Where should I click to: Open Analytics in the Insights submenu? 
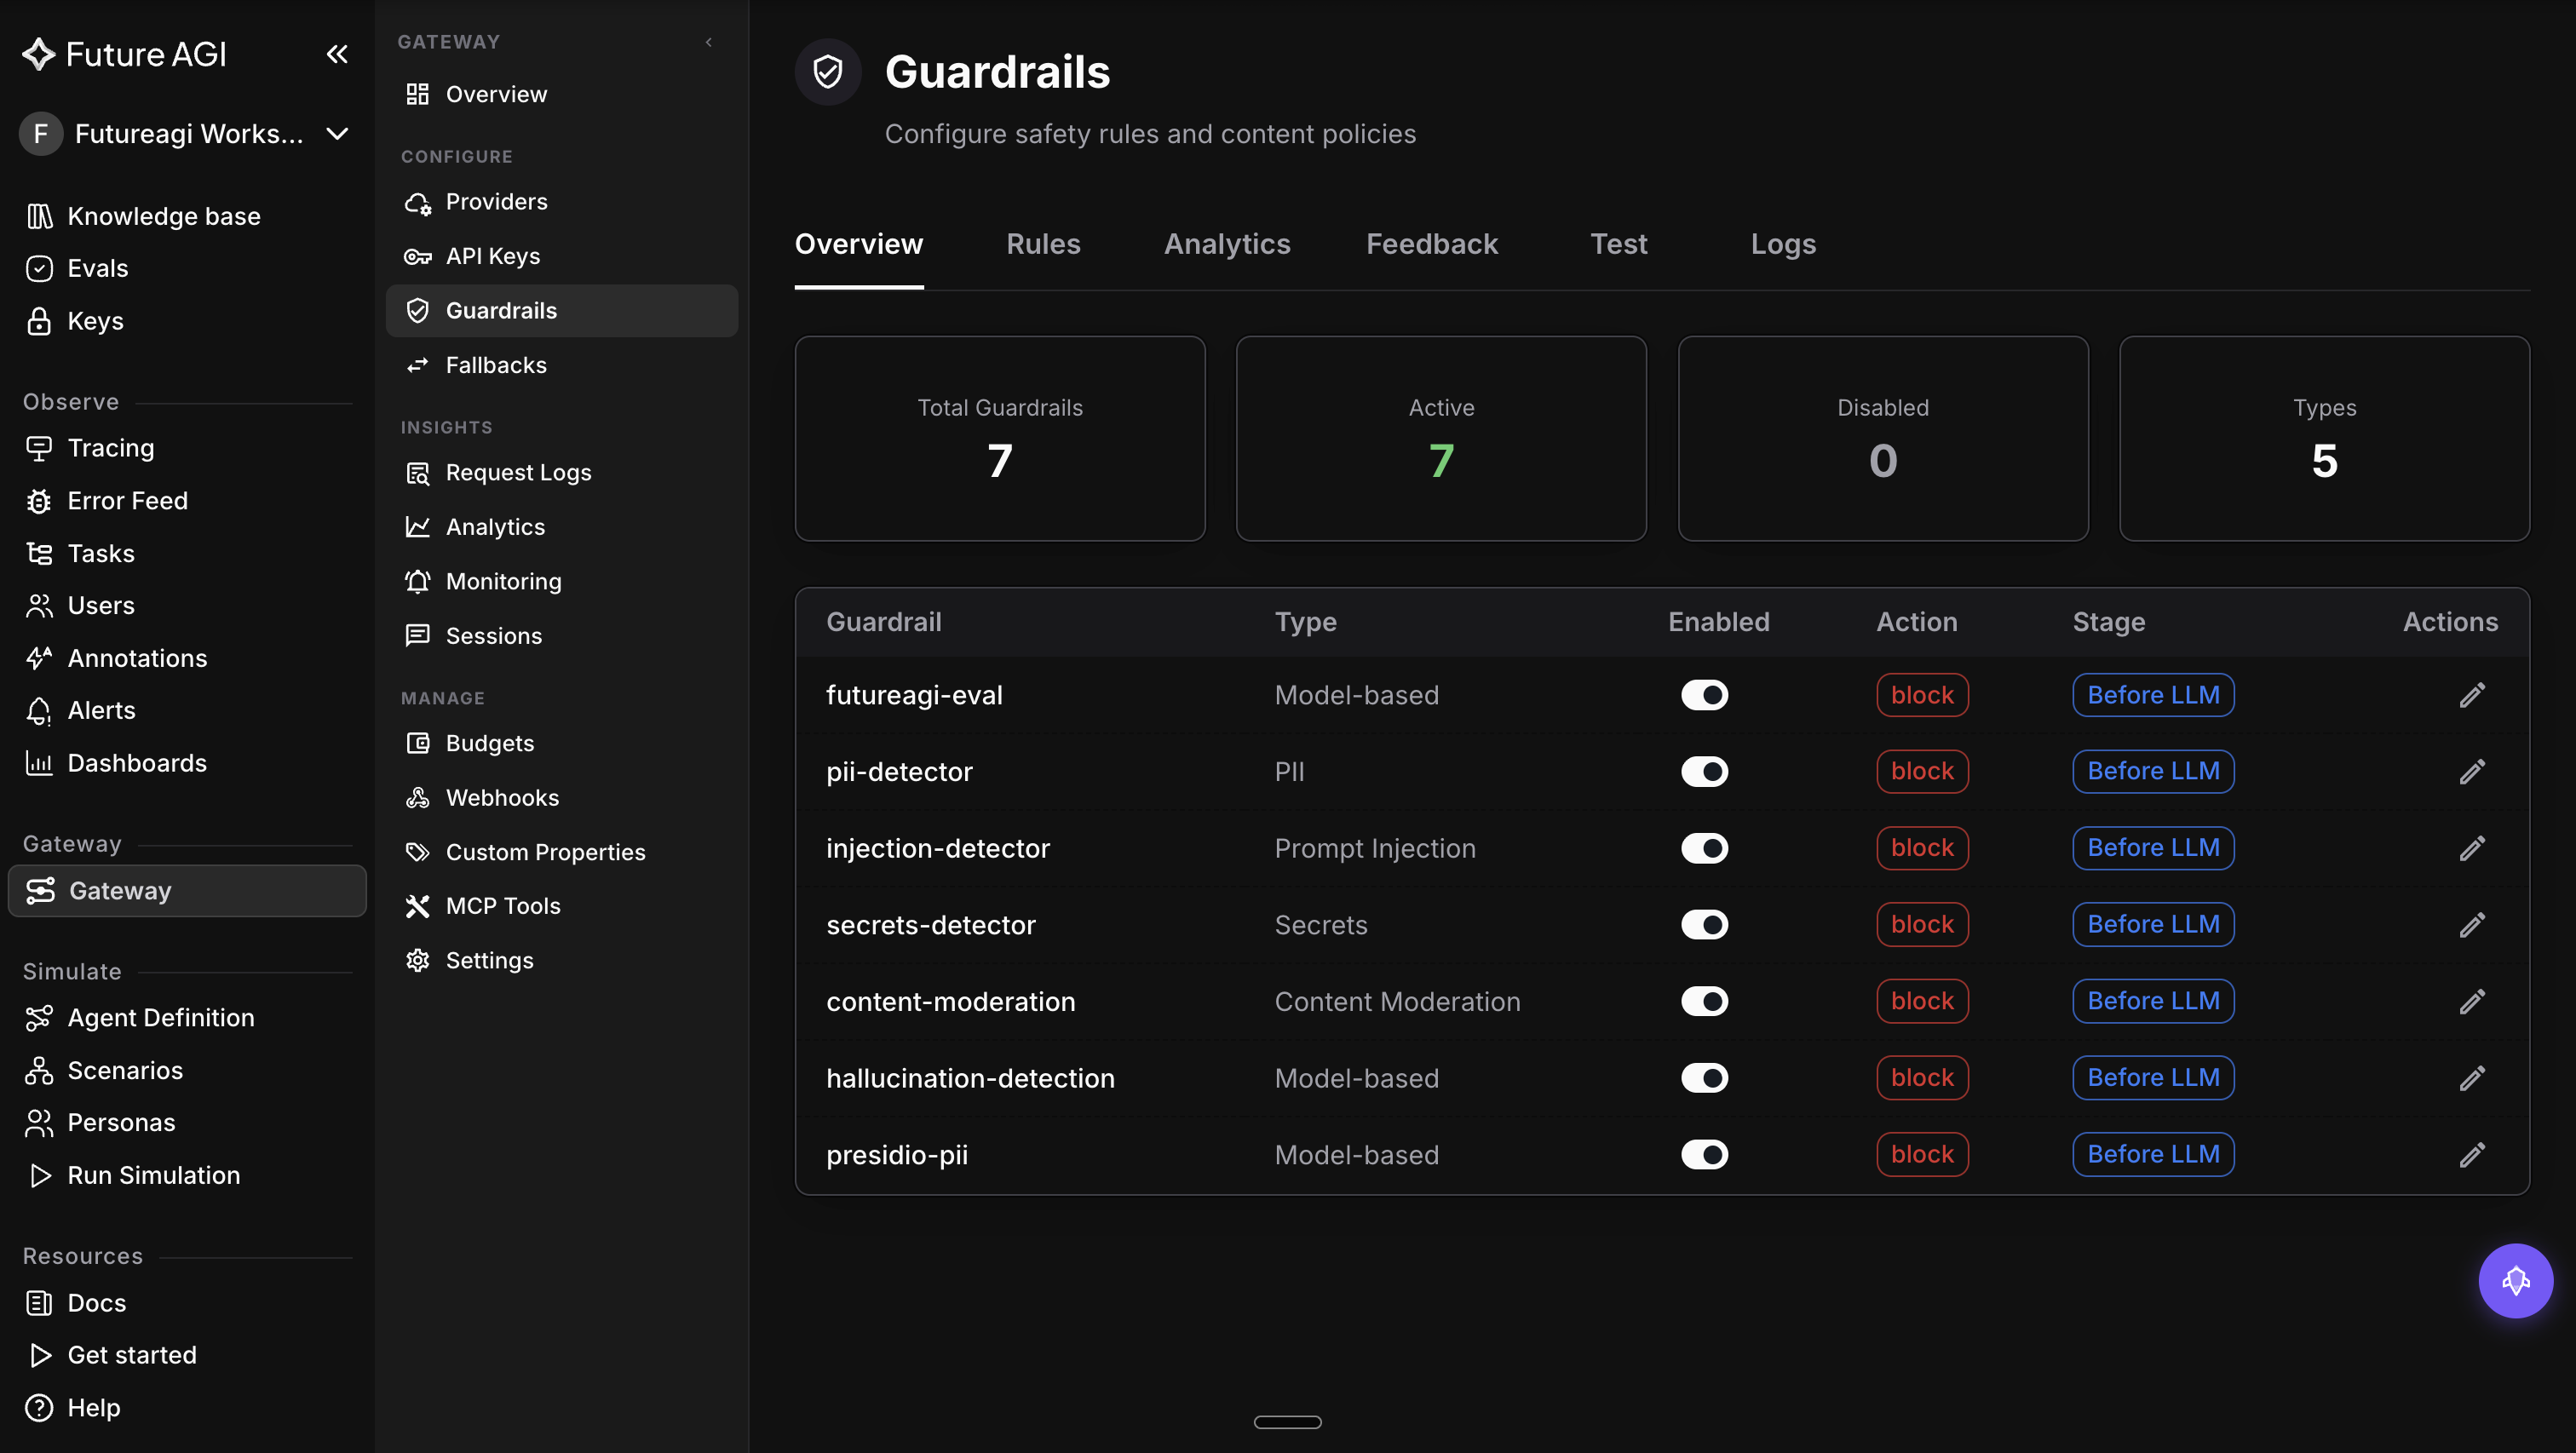click(562, 527)
